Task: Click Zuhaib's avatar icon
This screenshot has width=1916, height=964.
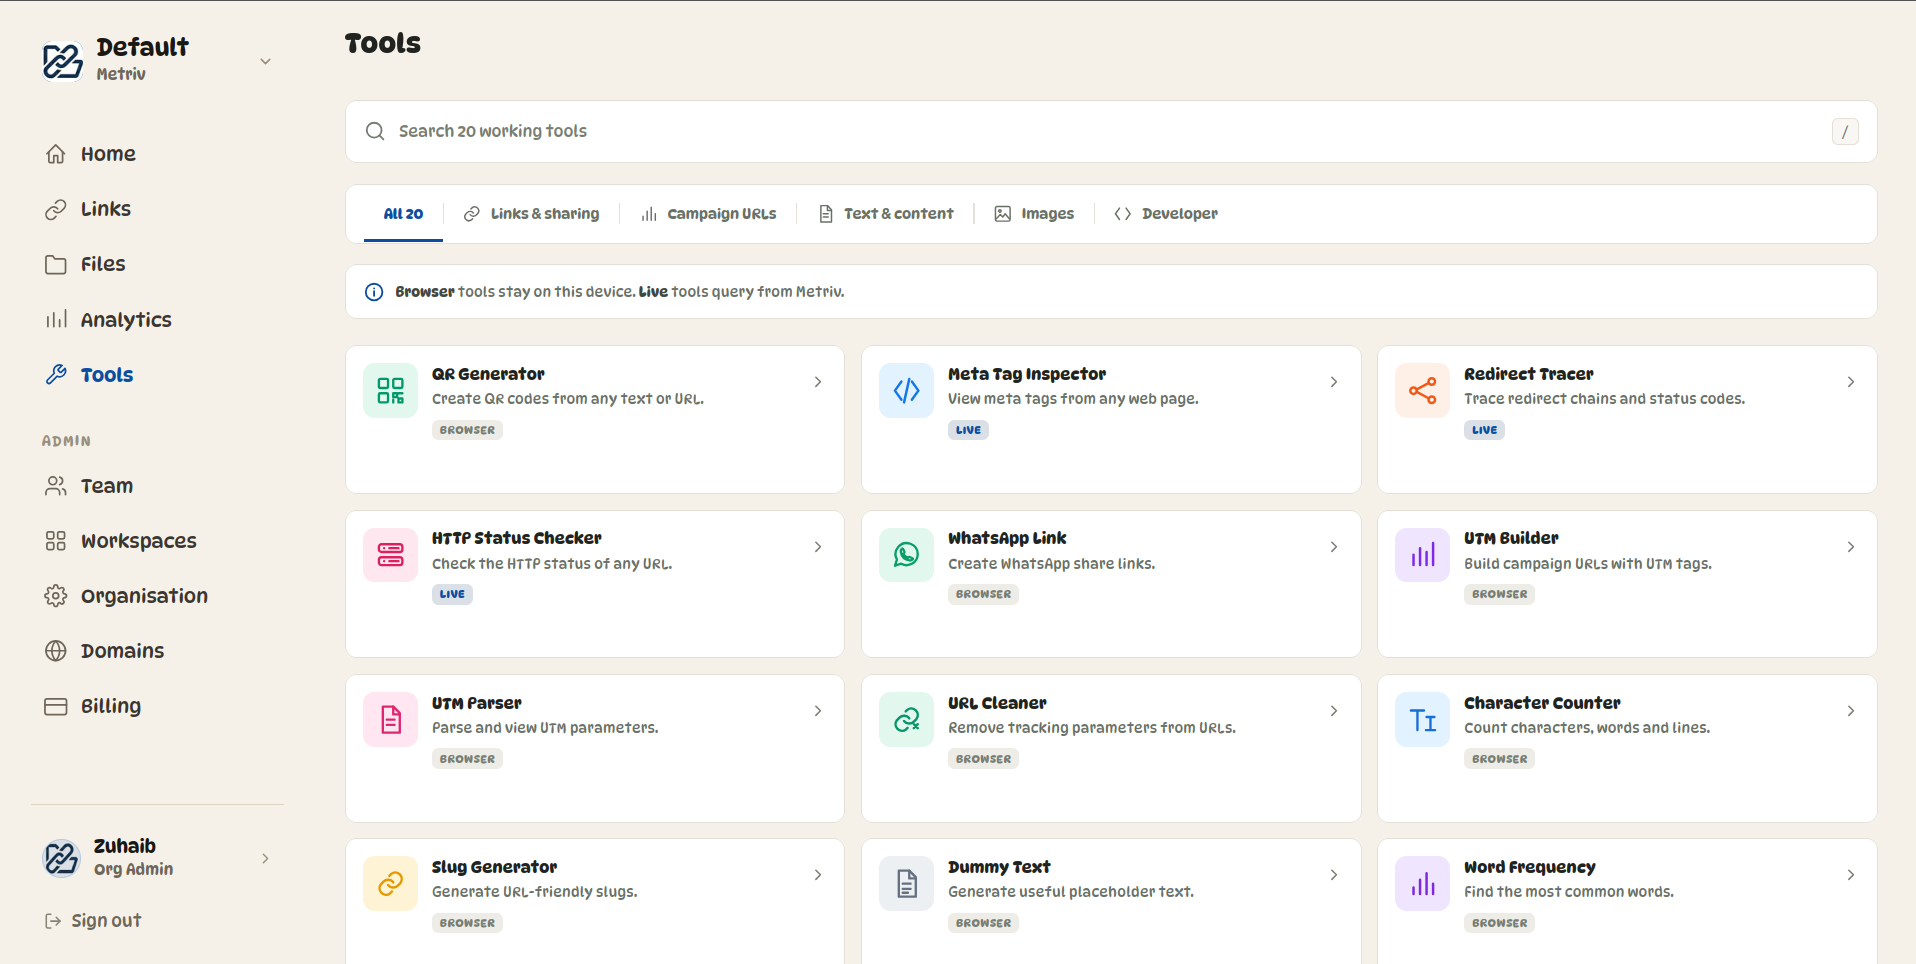Action: pyautogui.click(x=62, y=858)
